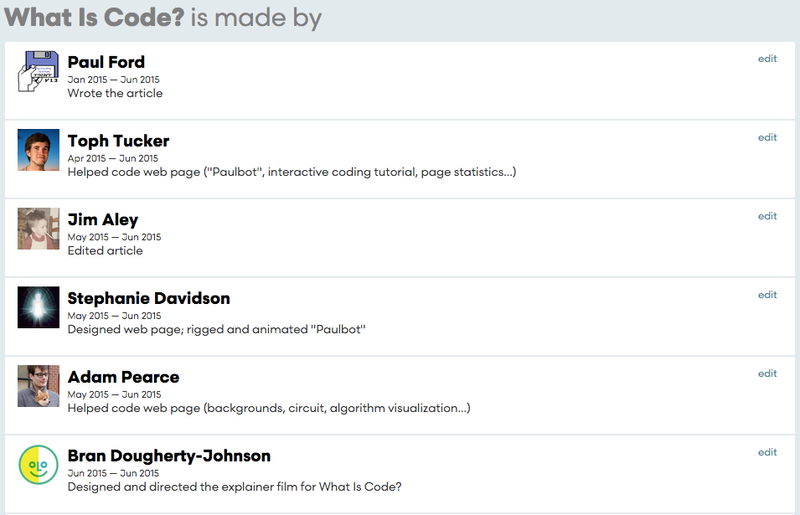Open Toph Tucker's profile photo

pyautogui.click(x=38, y=150)
